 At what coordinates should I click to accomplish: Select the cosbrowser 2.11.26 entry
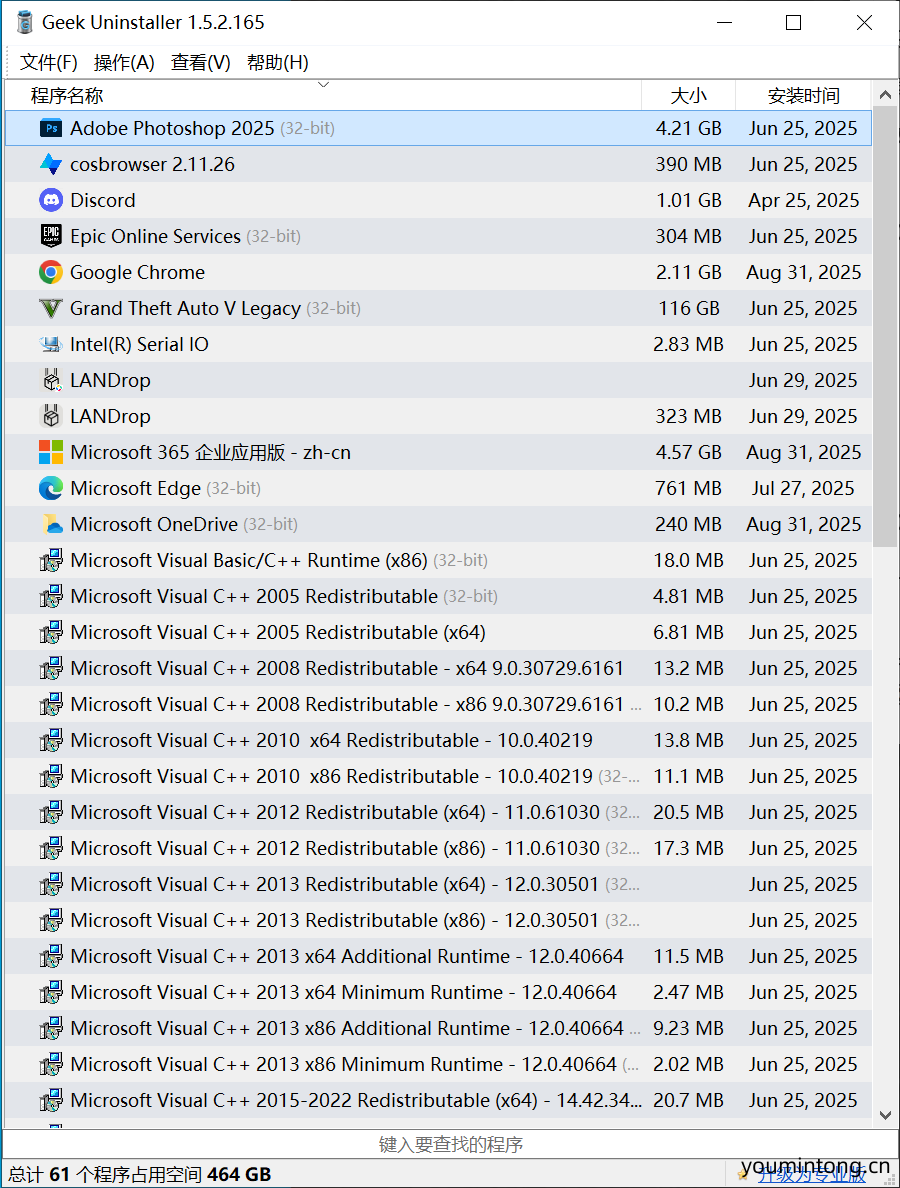(152, 164)
